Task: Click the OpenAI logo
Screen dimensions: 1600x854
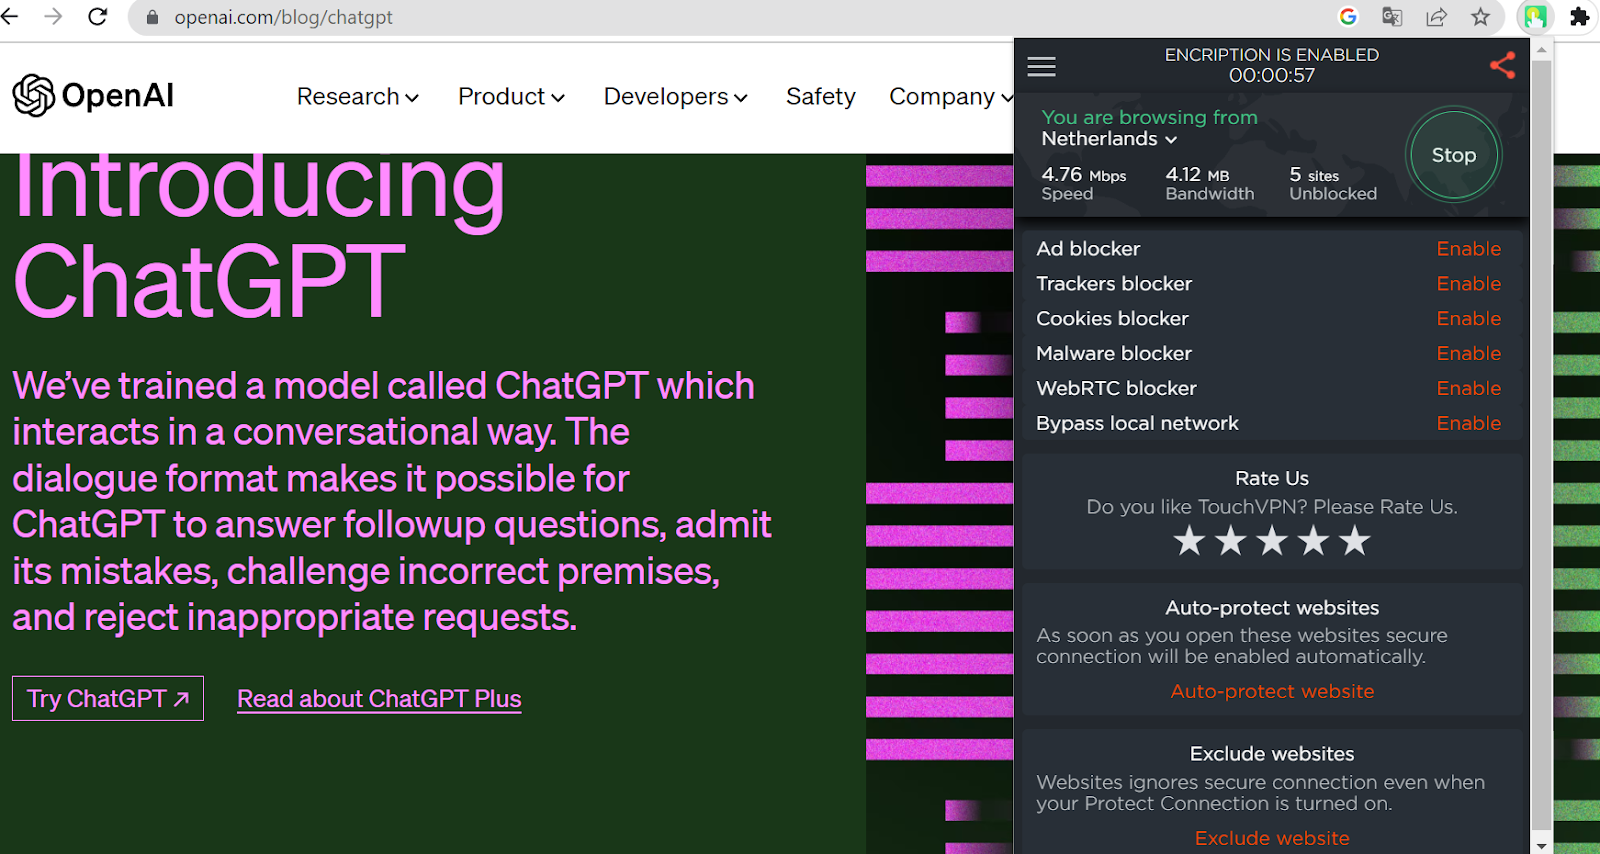Action: (93, 96)
